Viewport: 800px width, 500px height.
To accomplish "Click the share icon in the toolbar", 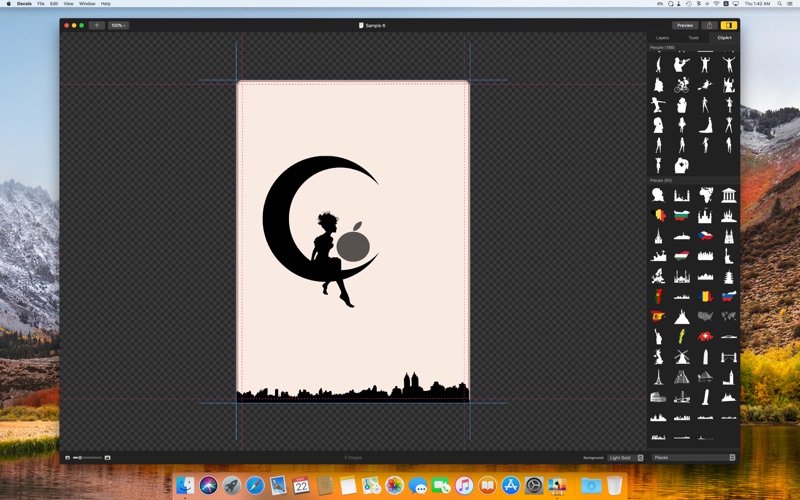I will tap(709, 25).
